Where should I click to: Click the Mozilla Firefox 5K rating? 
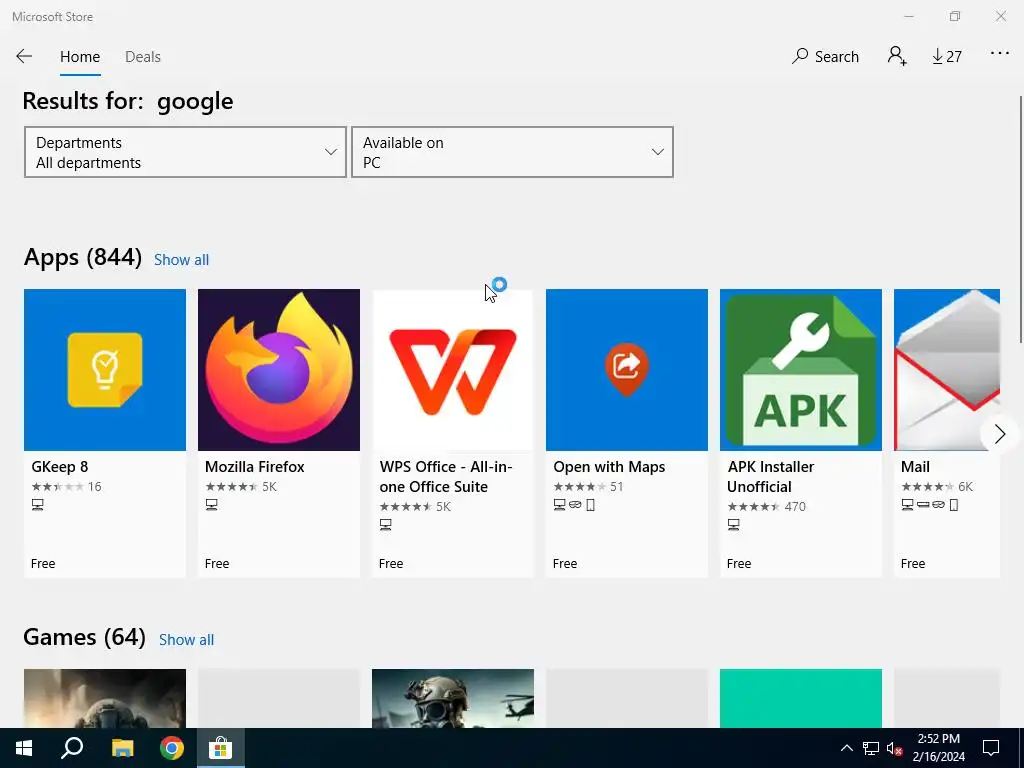pos(241,487)
